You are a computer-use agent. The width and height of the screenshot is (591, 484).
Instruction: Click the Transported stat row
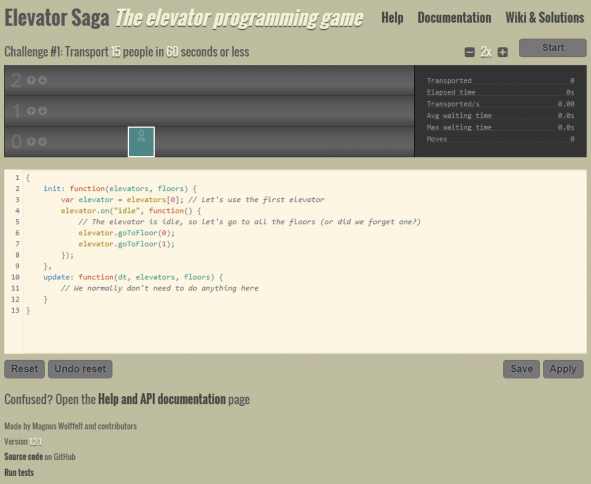coord(501,80)
